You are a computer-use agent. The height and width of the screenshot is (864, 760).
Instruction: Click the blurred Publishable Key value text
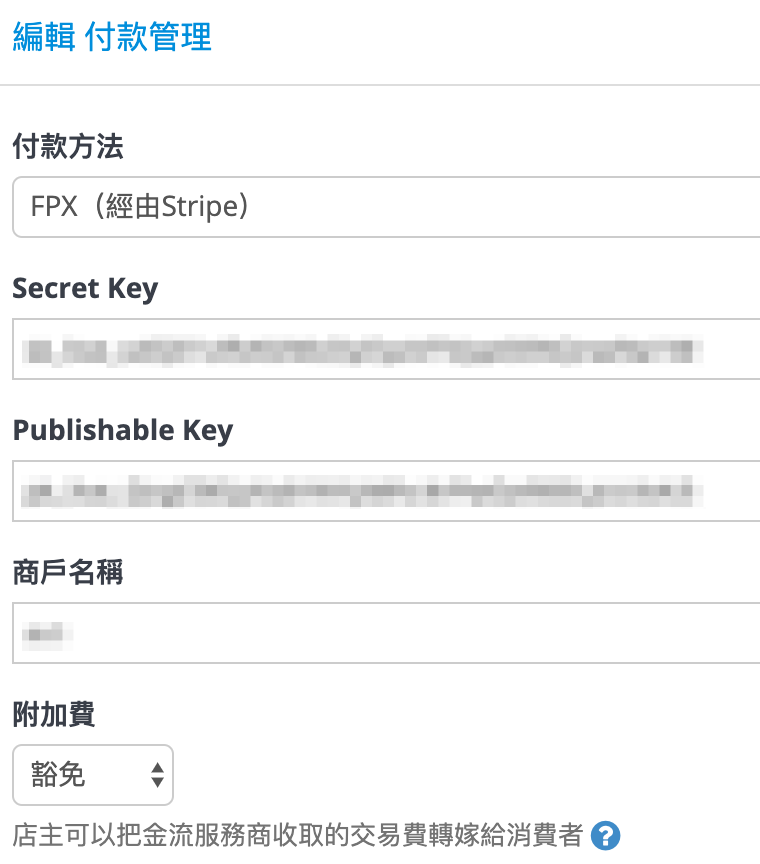tap(363, 491)
